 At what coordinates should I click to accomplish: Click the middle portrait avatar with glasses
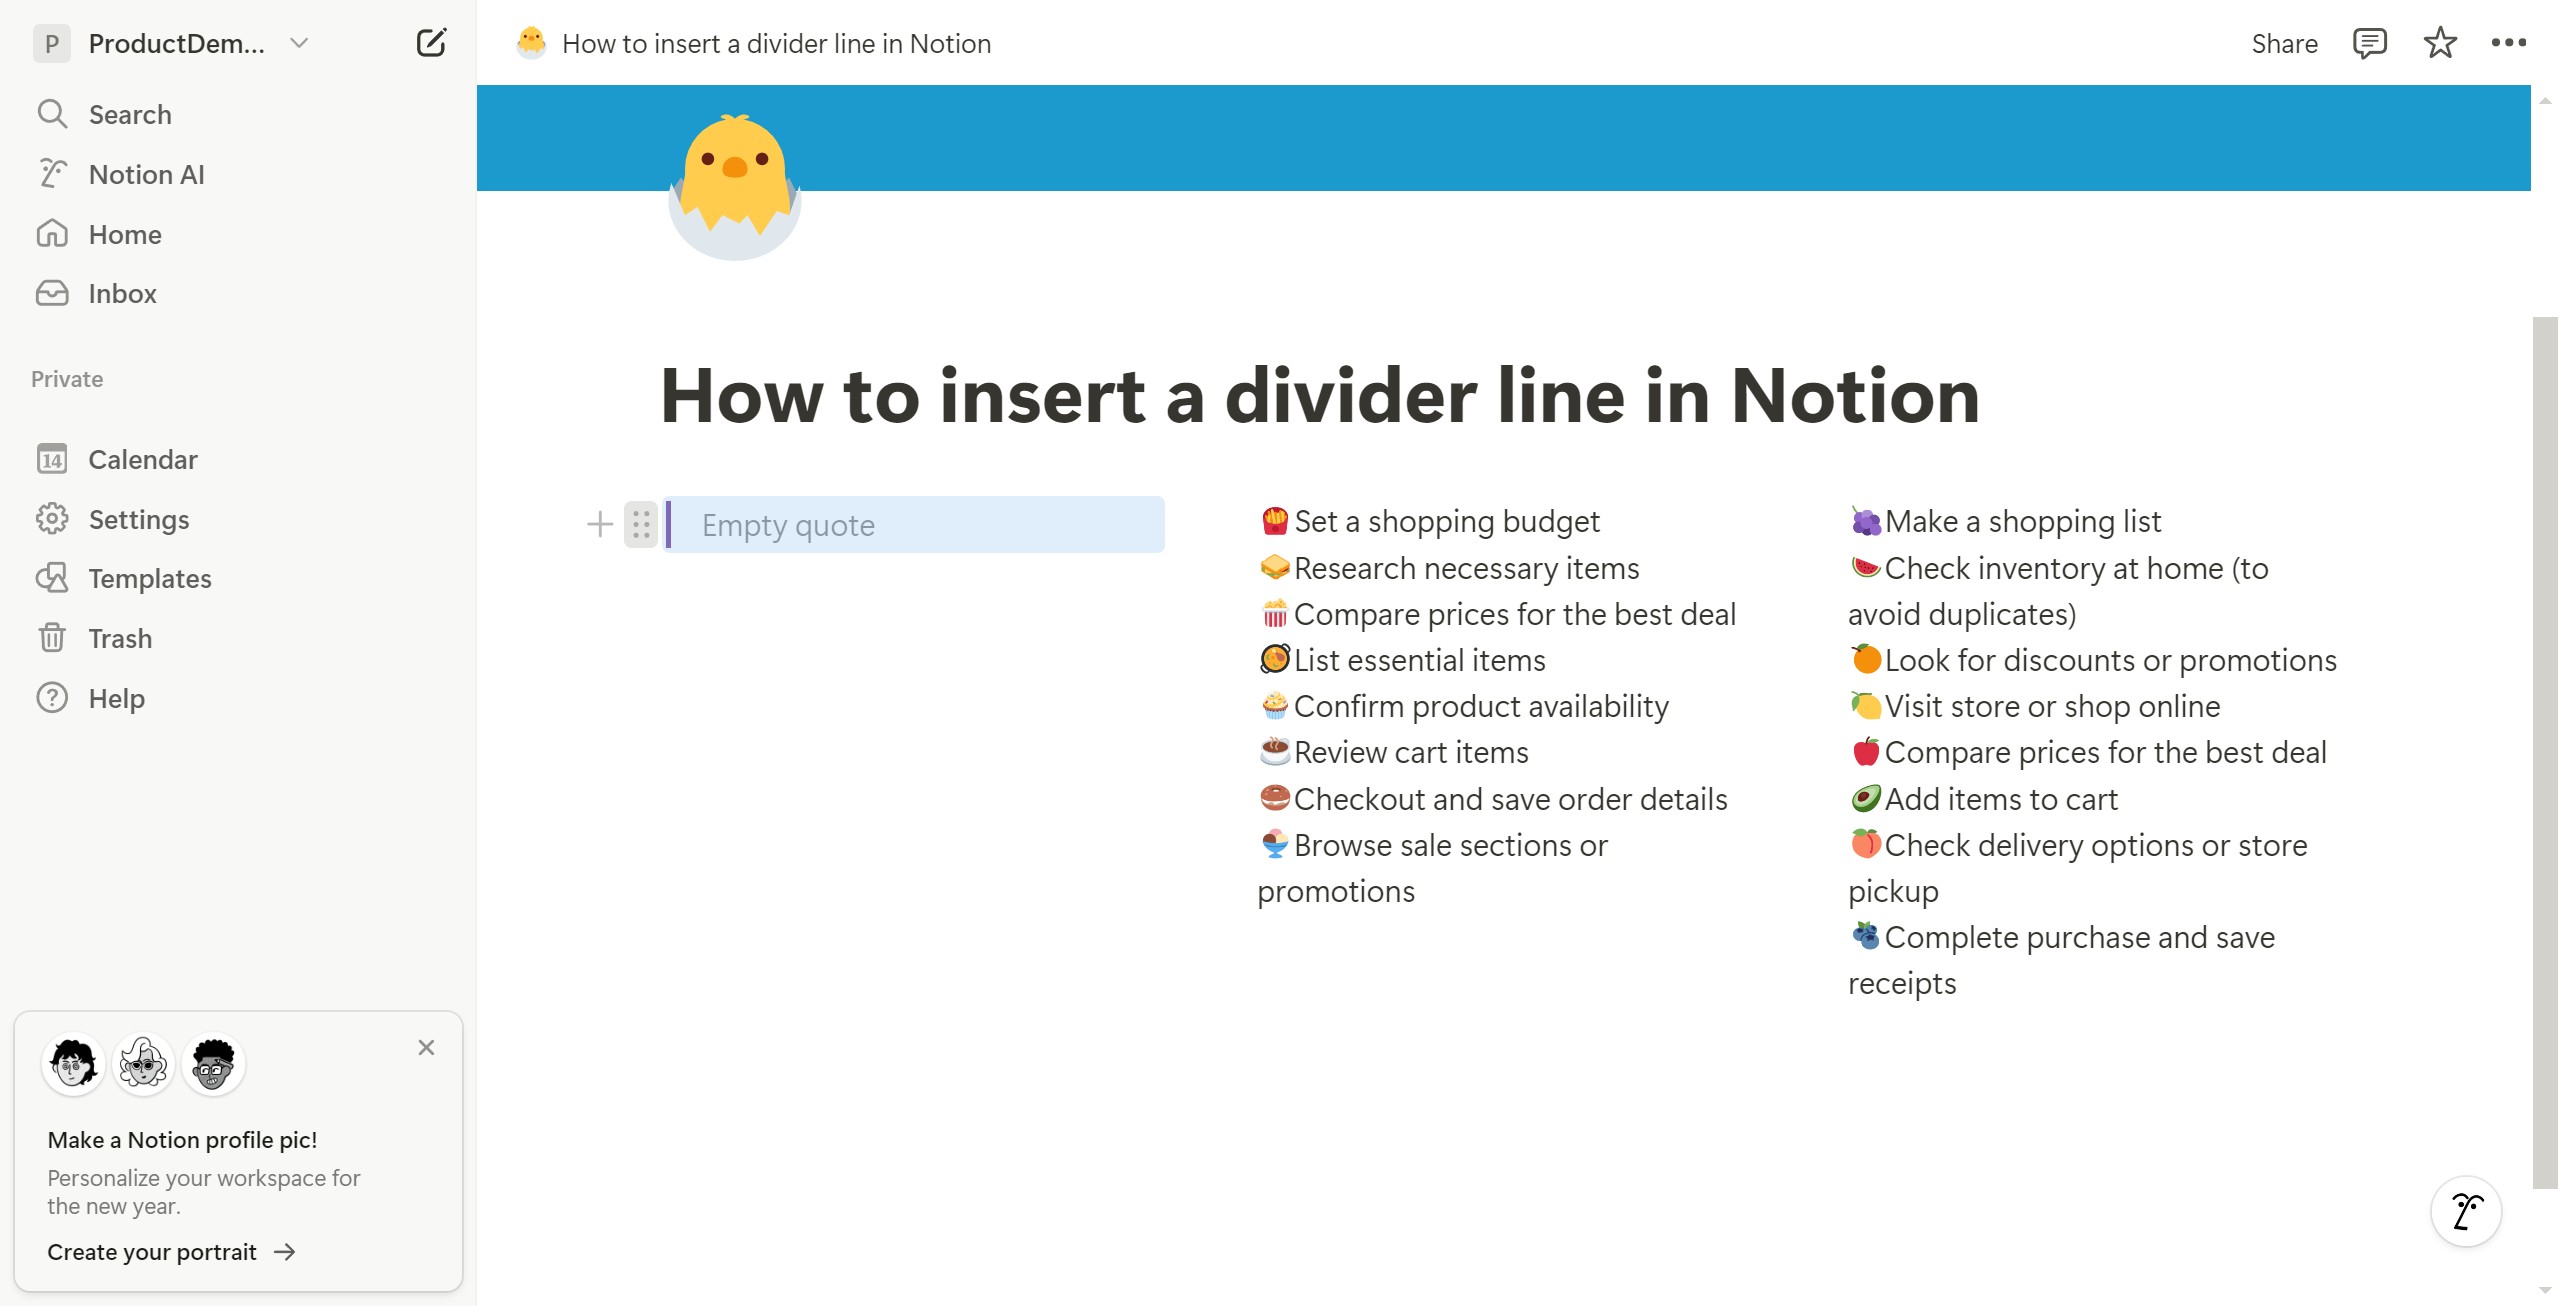[x=143, y=1063]
